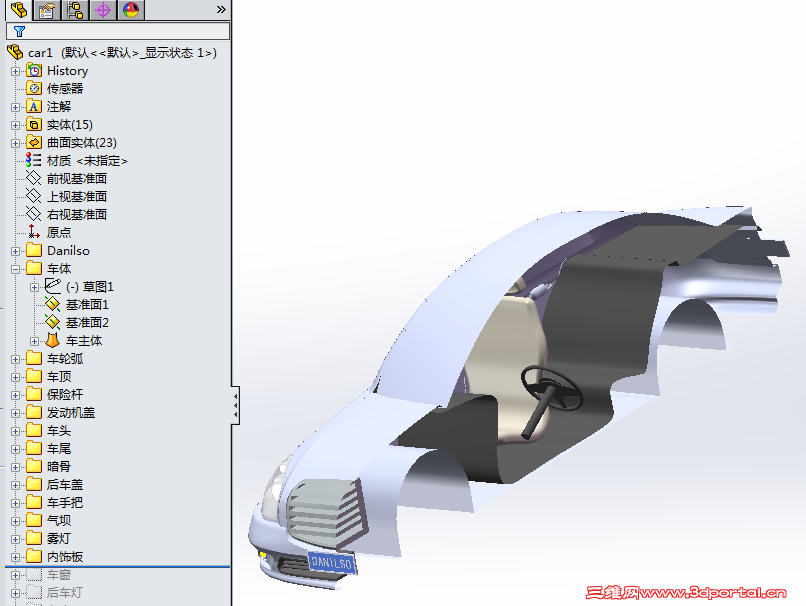Select the car1 root part icon
The width and height of the screenshot is (806, 606).
click(15, 52)
